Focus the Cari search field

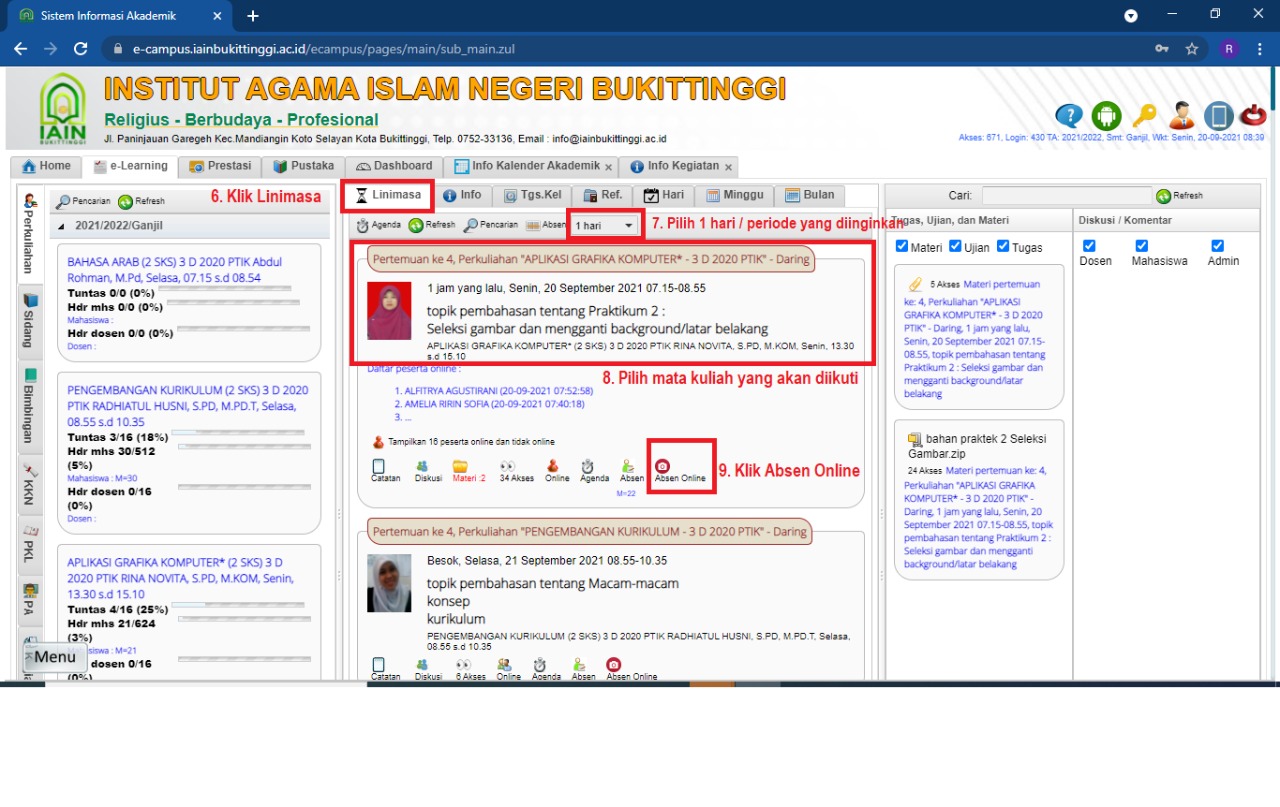point(1066,196)
